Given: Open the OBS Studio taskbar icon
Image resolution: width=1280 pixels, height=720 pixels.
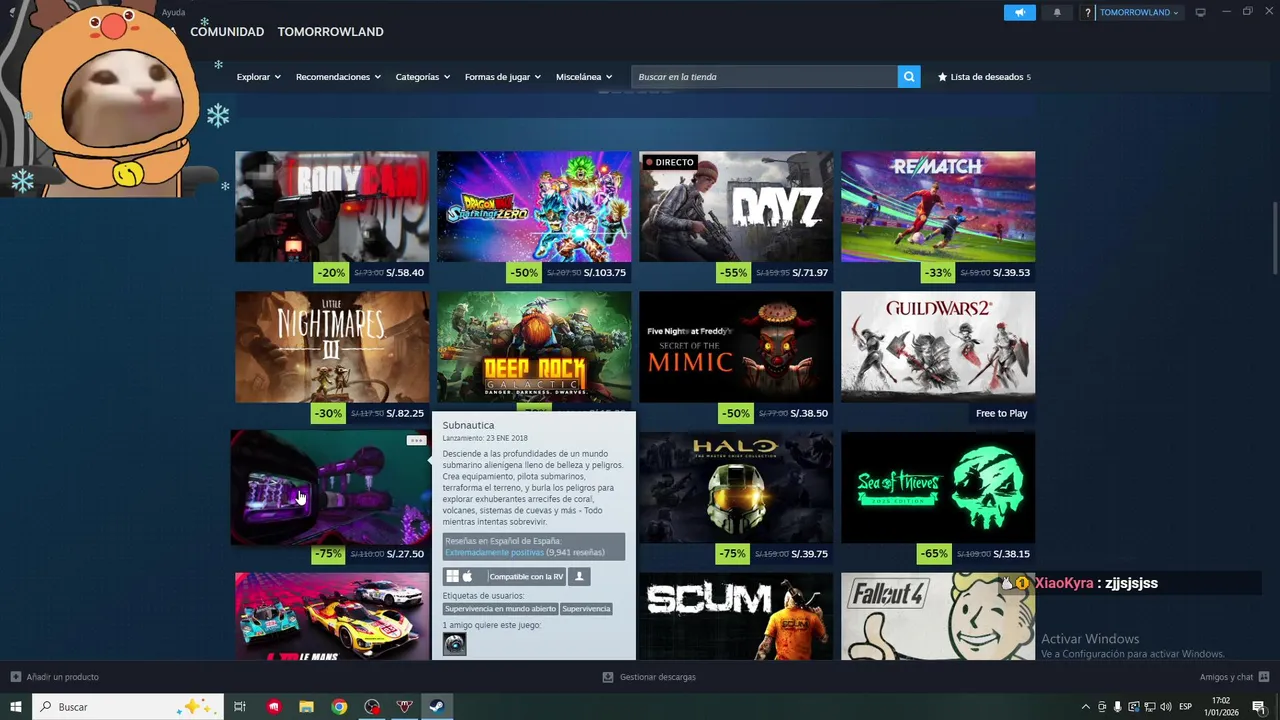Looking at the screenshot, I should [372, 707].
